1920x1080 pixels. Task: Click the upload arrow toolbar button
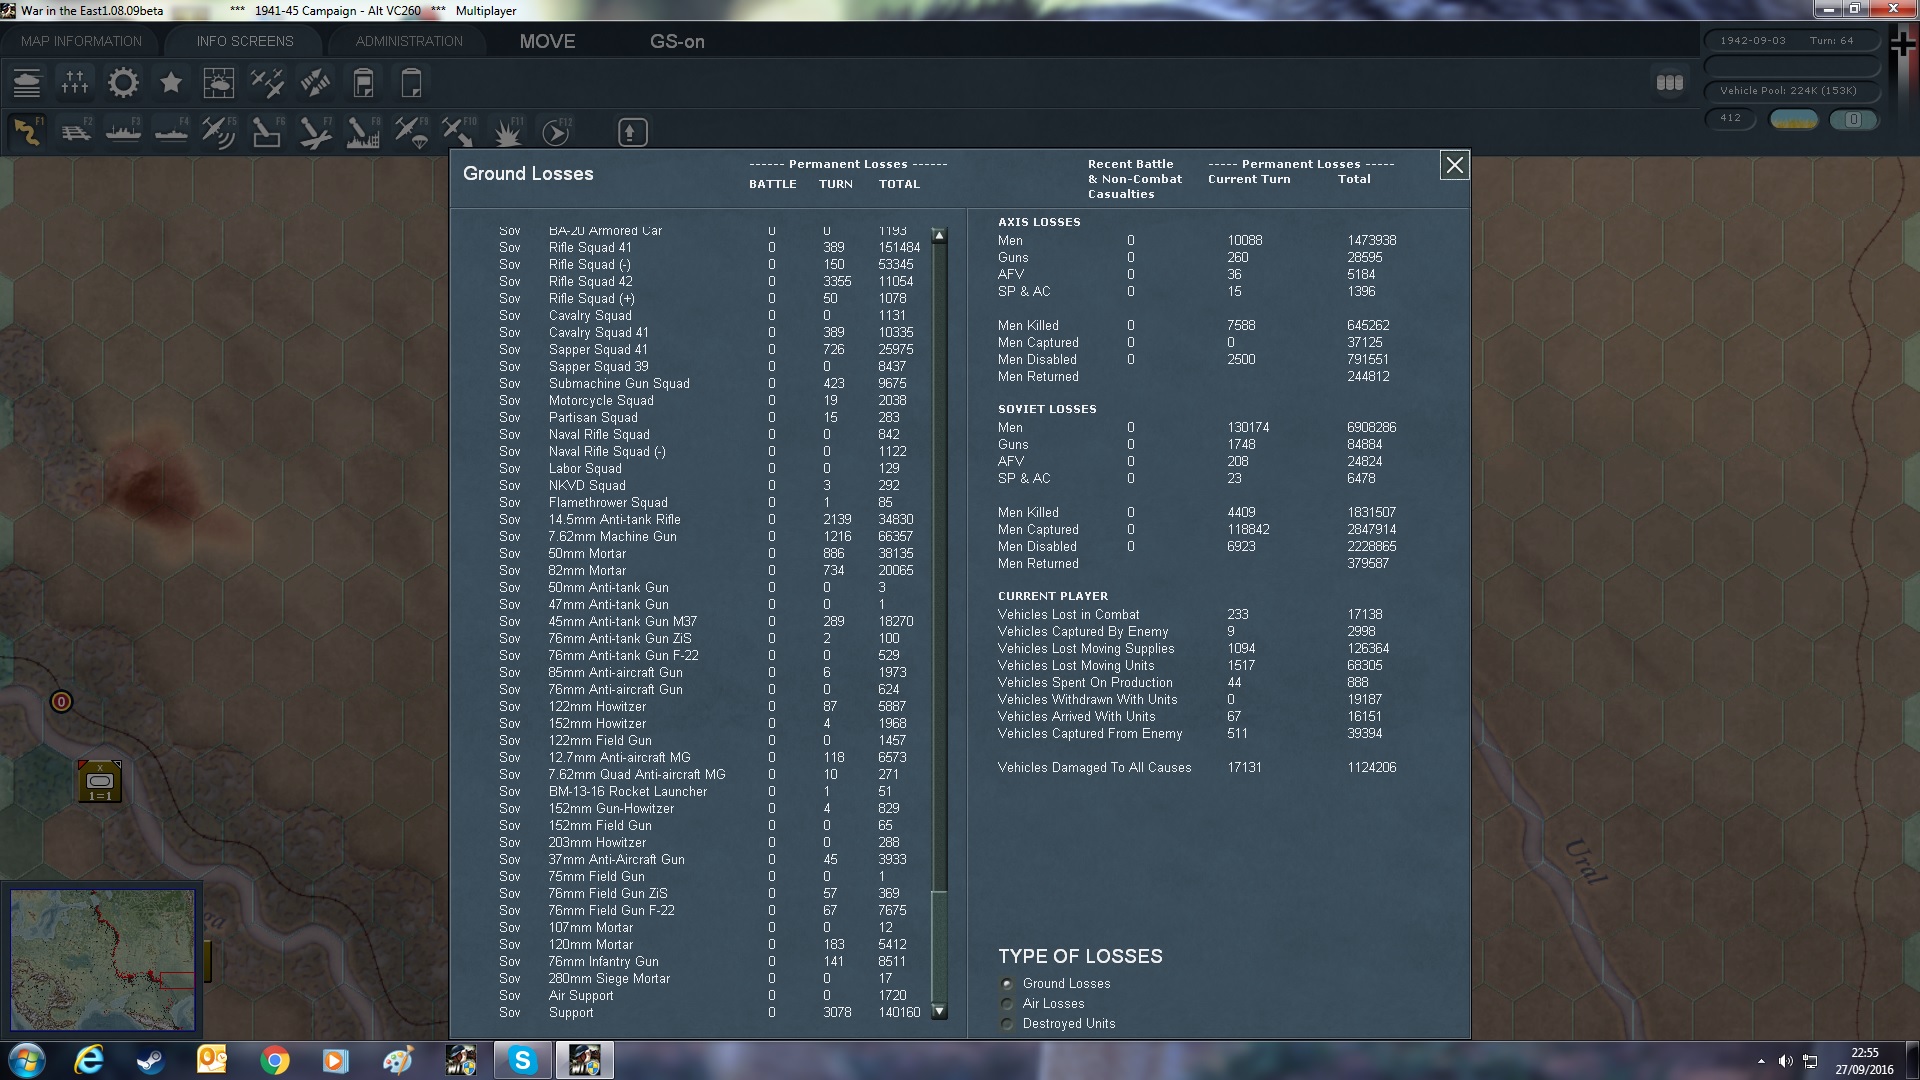(632, 132)
